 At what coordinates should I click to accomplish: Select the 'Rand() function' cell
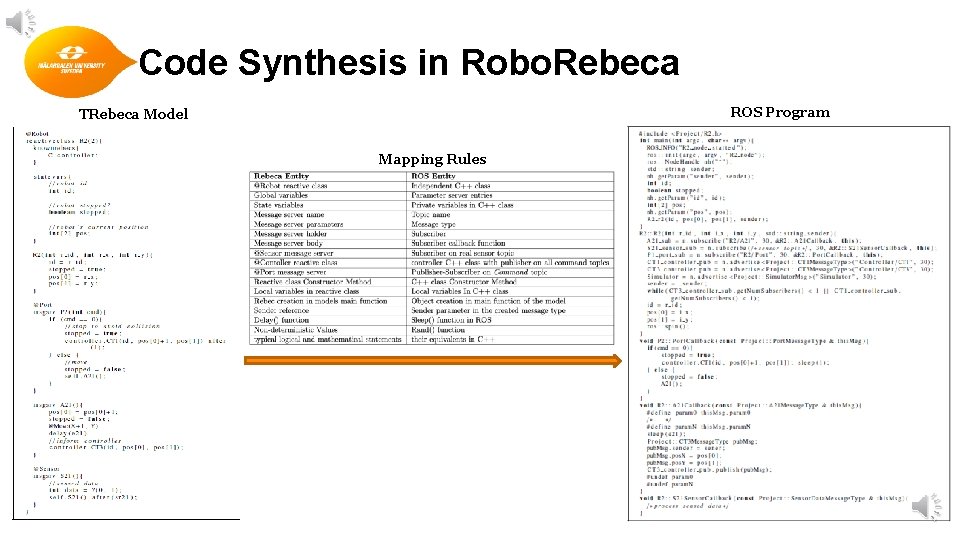511,330
